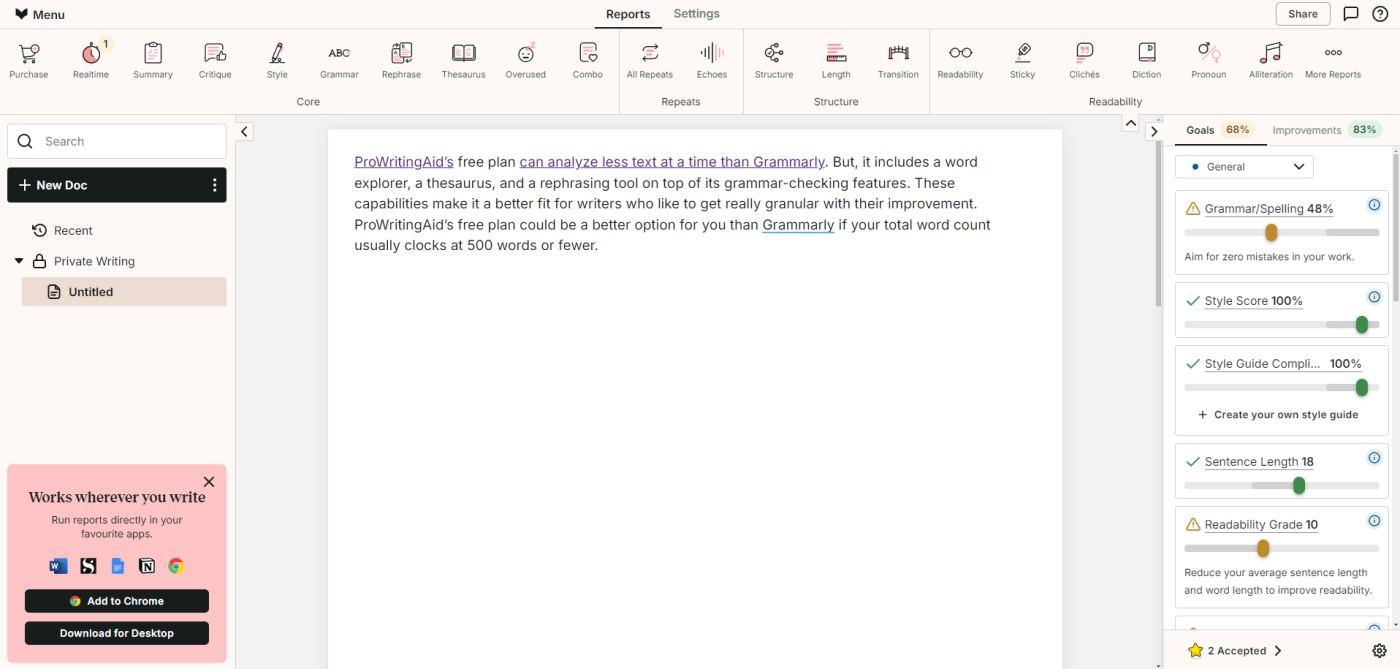
Task: Click Create your own style guide
Action: (x=1278, y=415)
